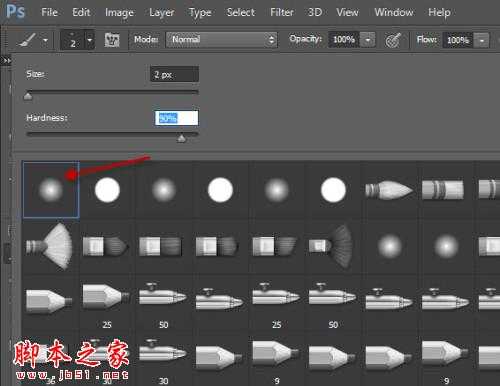Click the Photoshop Ps logo
This screenshot has height=386, width=500.
pyautogui.click(x=15, y=12)
